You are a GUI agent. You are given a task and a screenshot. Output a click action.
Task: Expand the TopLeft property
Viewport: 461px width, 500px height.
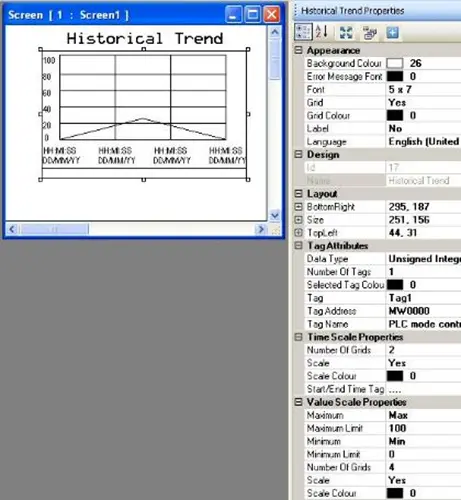pos(299,233)
